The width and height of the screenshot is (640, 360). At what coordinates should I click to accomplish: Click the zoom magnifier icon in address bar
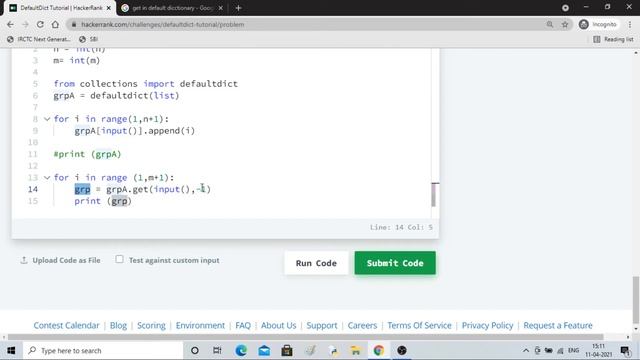coord(550,24)
